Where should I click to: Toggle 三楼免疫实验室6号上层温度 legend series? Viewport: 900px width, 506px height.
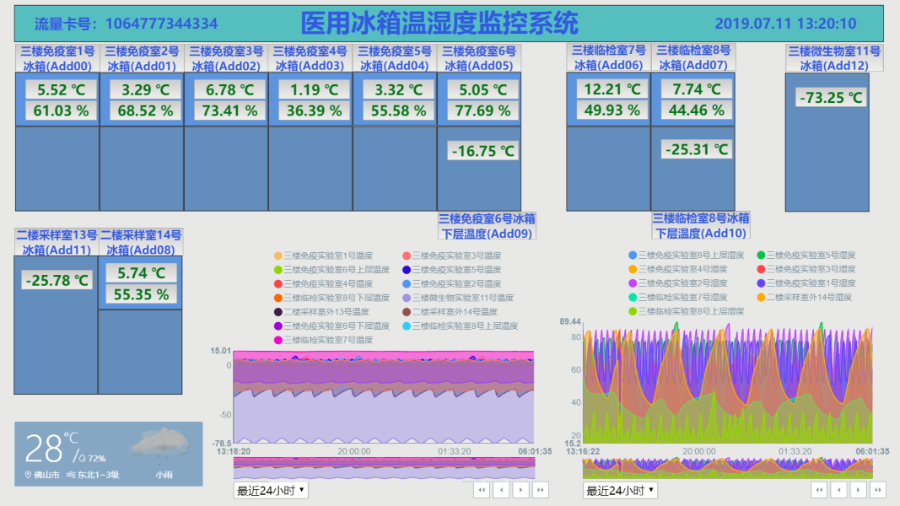click(332, 270)
